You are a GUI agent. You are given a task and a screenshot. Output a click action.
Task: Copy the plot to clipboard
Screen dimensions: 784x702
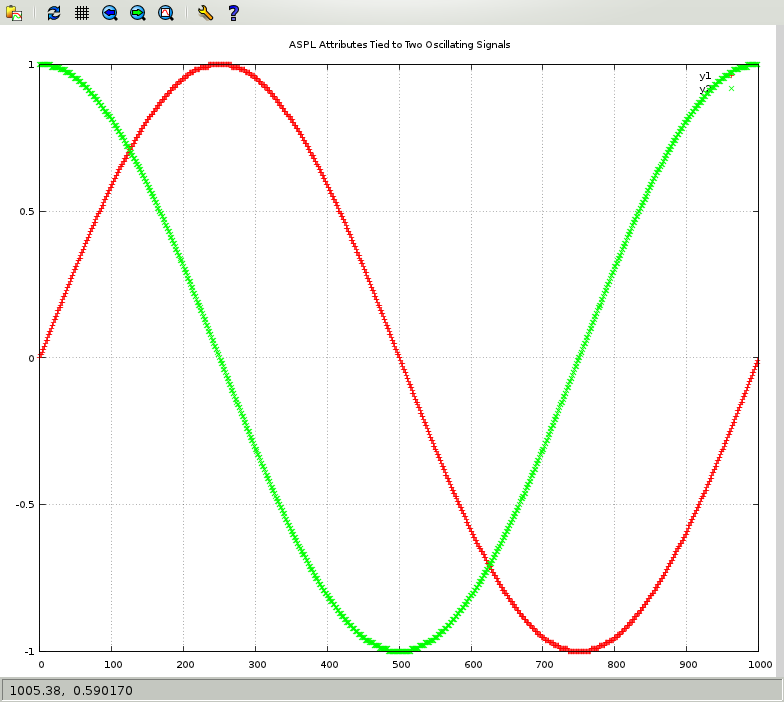coord(14,13)
